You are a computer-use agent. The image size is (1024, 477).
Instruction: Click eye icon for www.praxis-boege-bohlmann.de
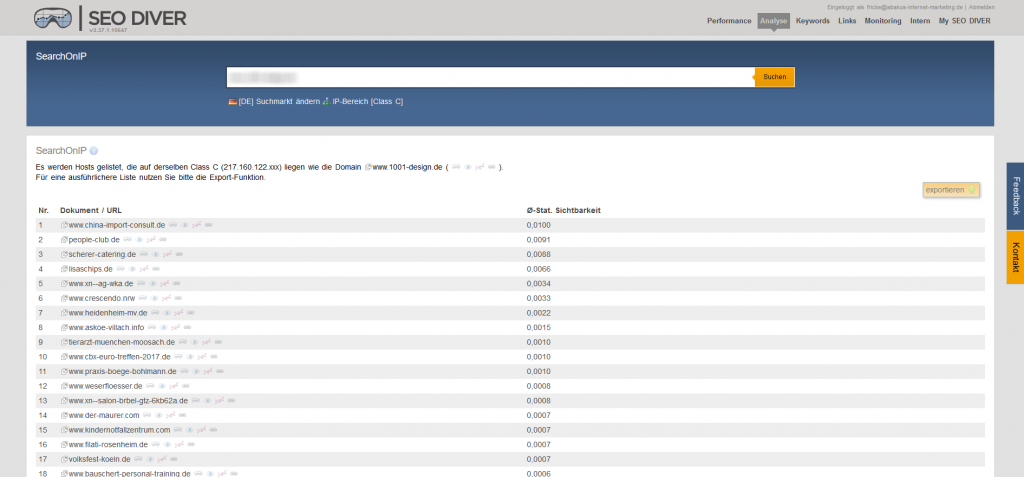tap(197, 371)
